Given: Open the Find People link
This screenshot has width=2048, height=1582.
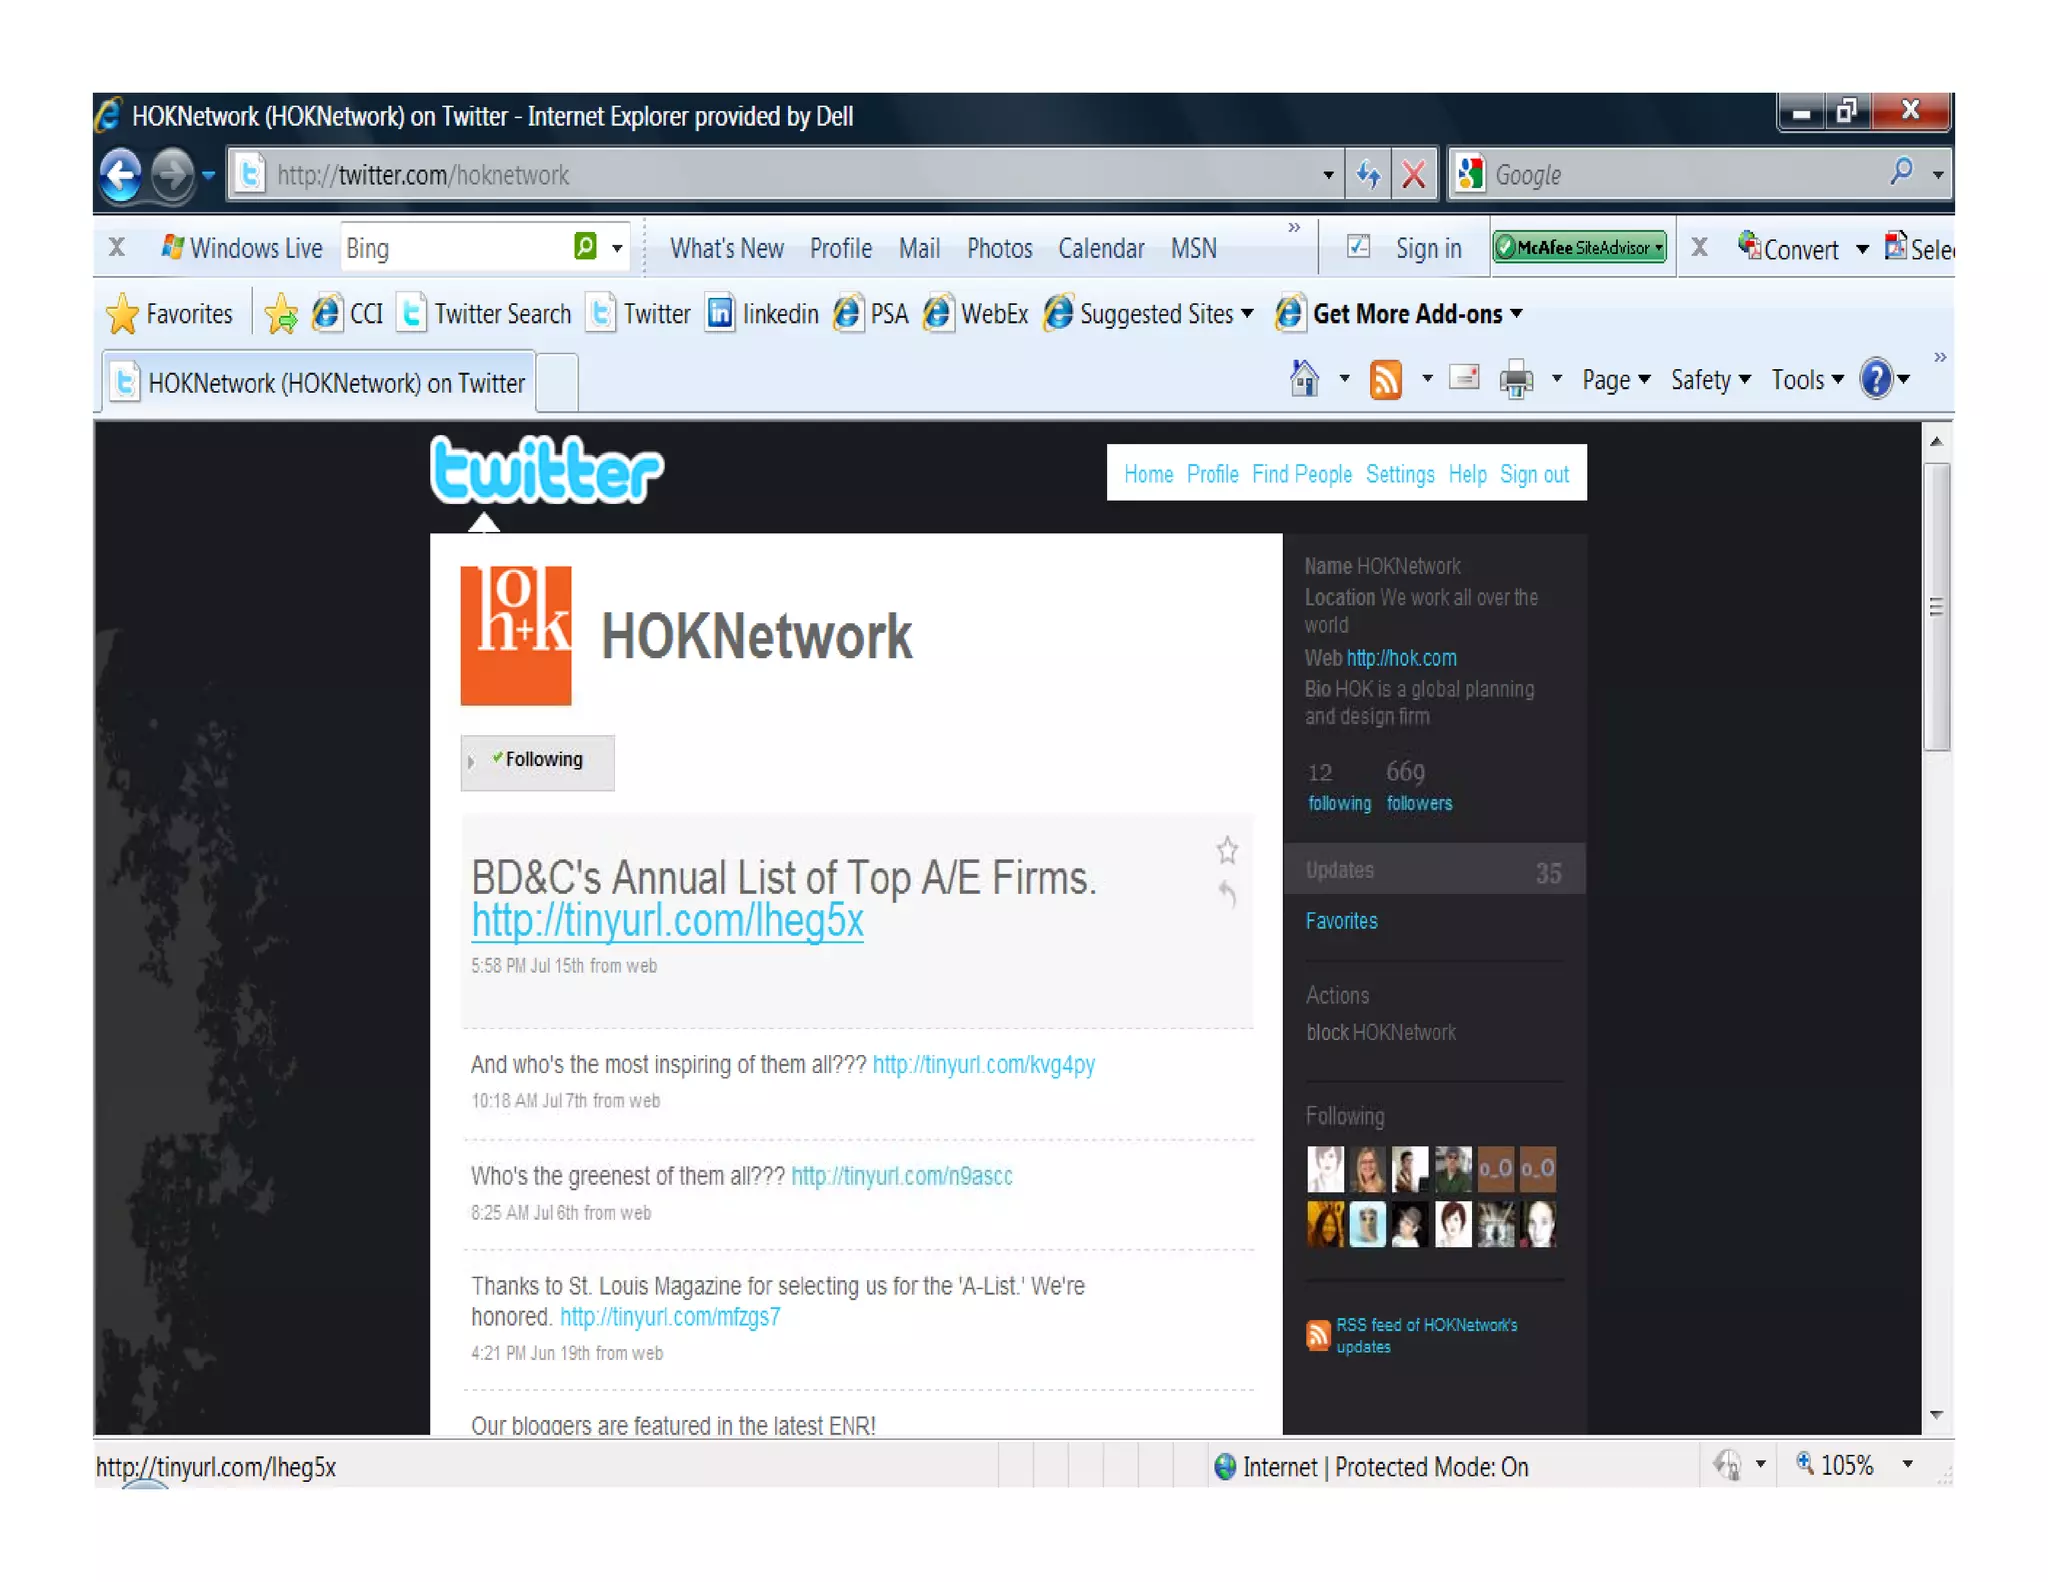Looking at the screenshot, I should click(1301, 474).
